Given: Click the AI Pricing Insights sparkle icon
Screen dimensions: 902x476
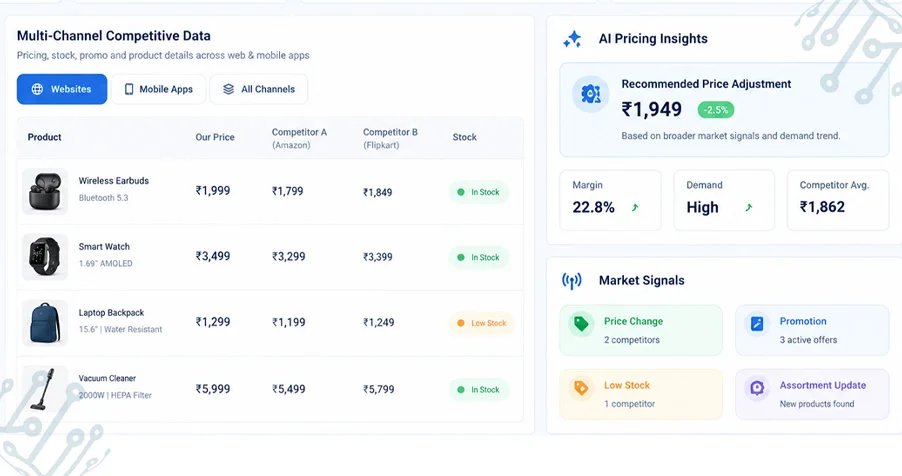Looking at the screenshot, I should tap(572, 39).
